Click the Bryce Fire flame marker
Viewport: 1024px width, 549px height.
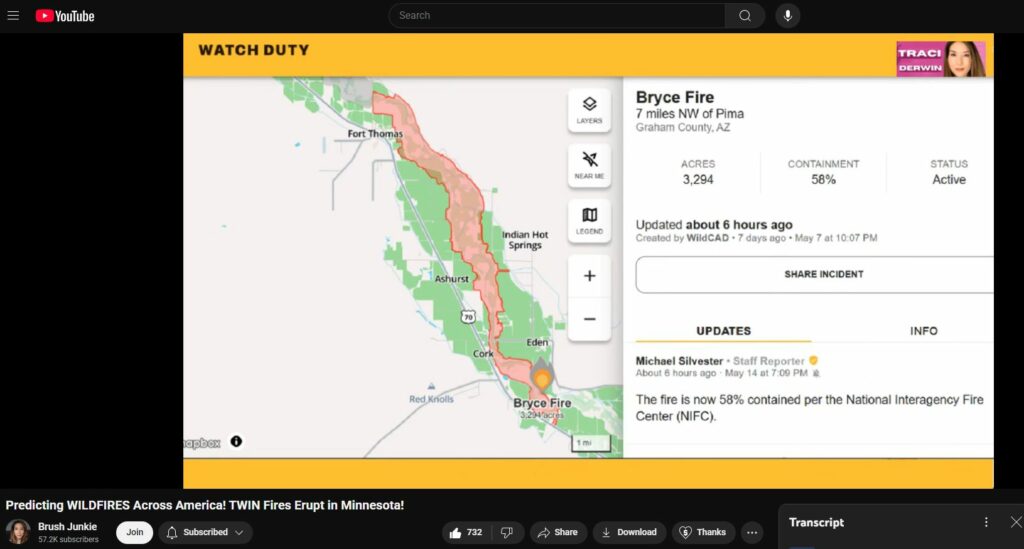click(542, 380)
